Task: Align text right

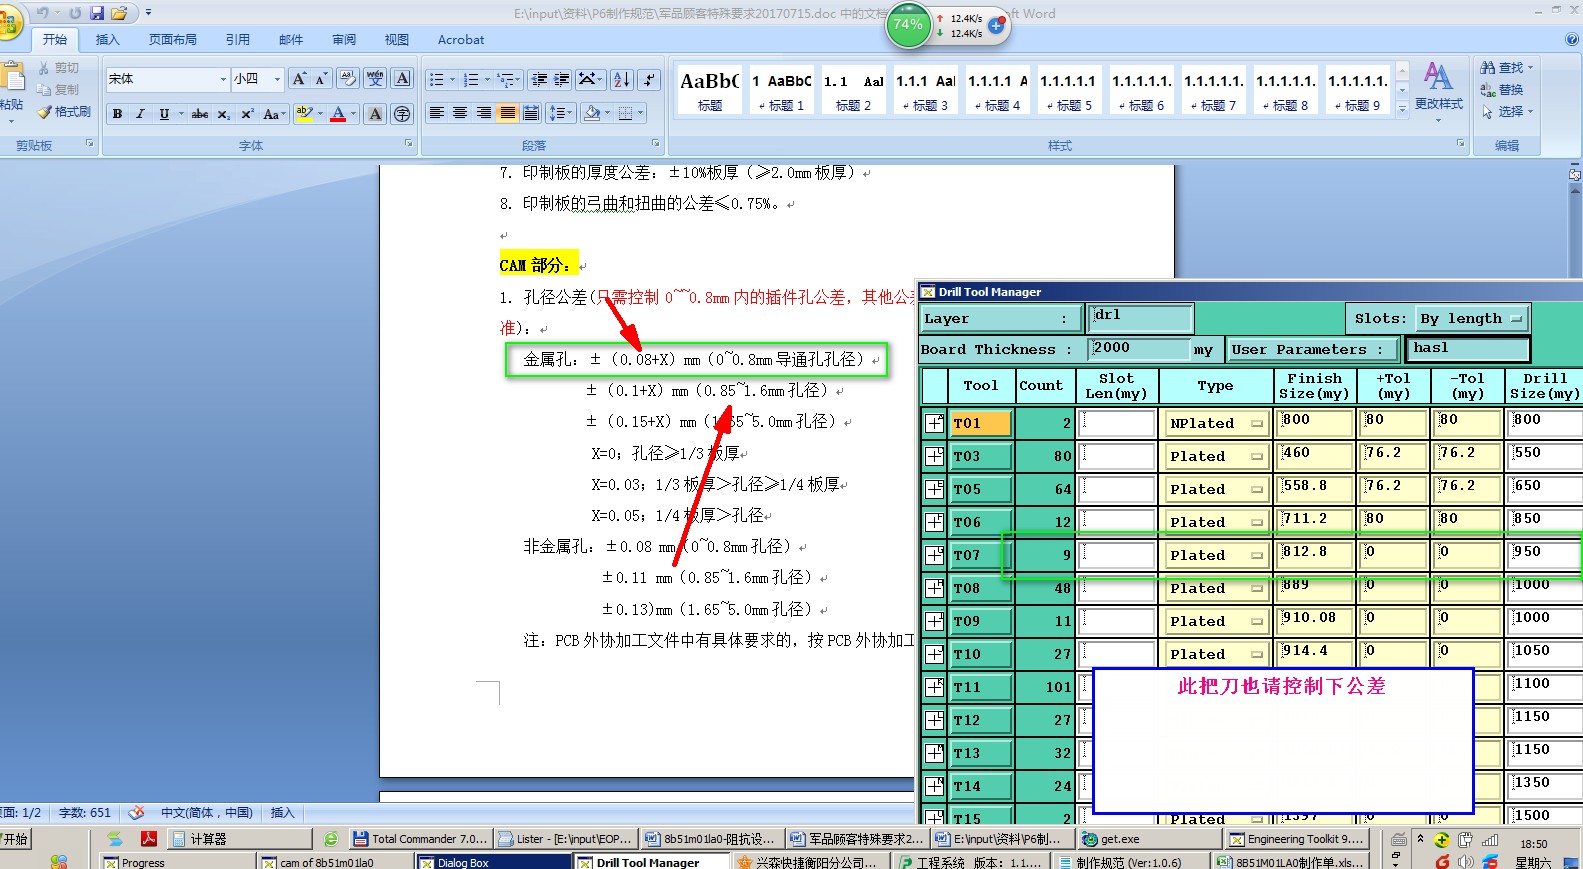Action: (484, 113)
